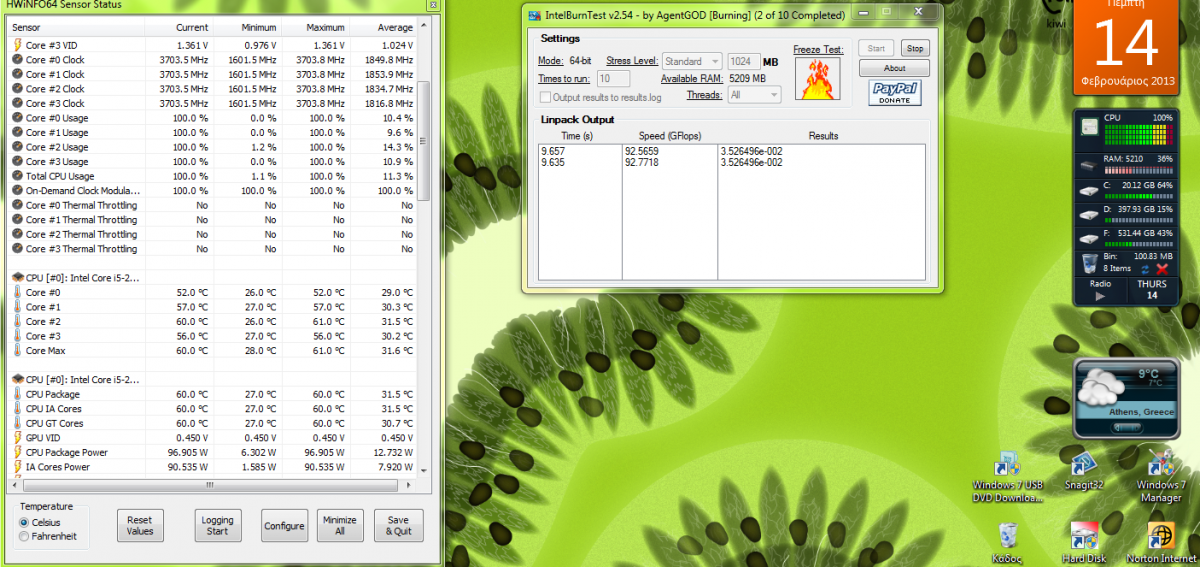Tick Output results to results.log checkbox
The height and width of the screenshot is (567, 1200).
[545, 97]
